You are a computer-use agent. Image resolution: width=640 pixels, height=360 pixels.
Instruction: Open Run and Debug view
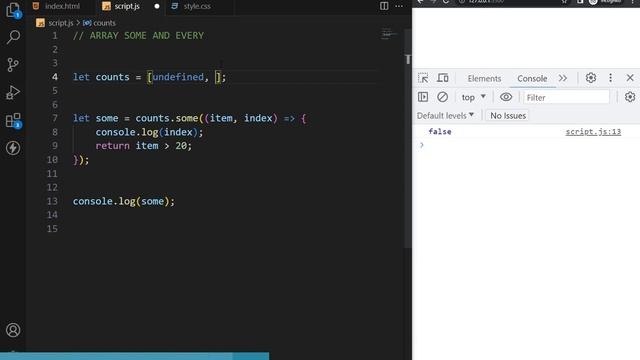click(13, 92)
